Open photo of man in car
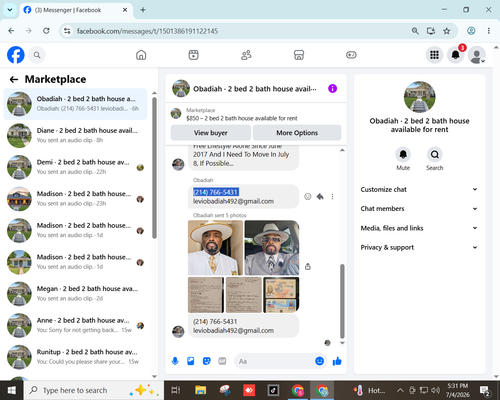The width and height of the screenshot is (500, 400). 272,248
